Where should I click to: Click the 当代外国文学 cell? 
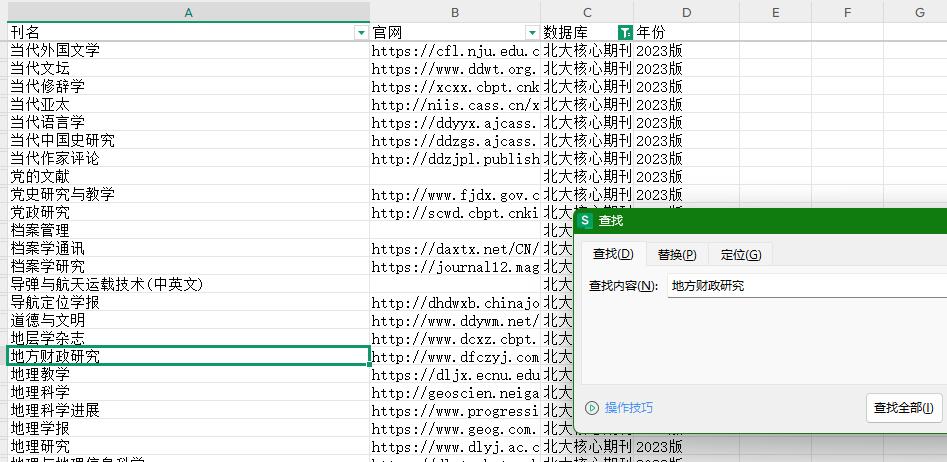tap(188, 50)
